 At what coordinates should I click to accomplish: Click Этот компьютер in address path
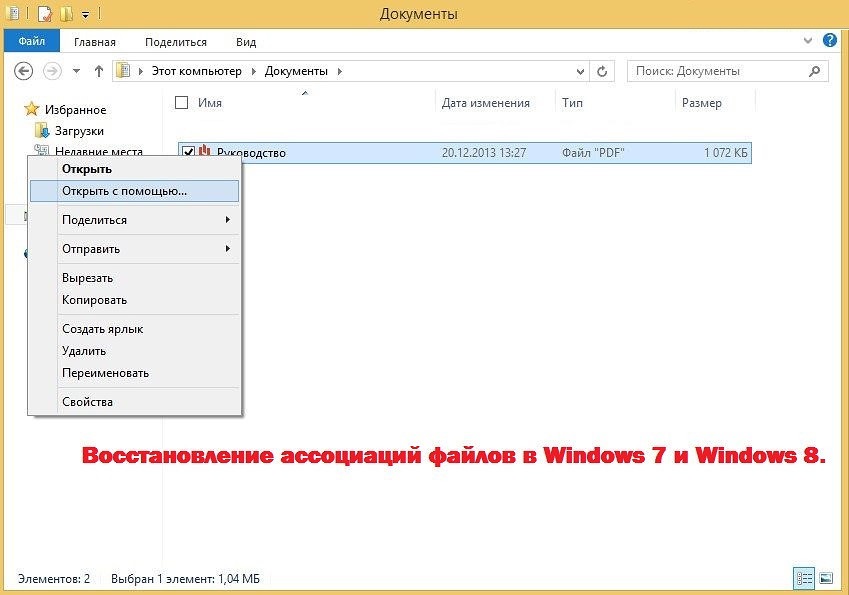tap(197, 71)
